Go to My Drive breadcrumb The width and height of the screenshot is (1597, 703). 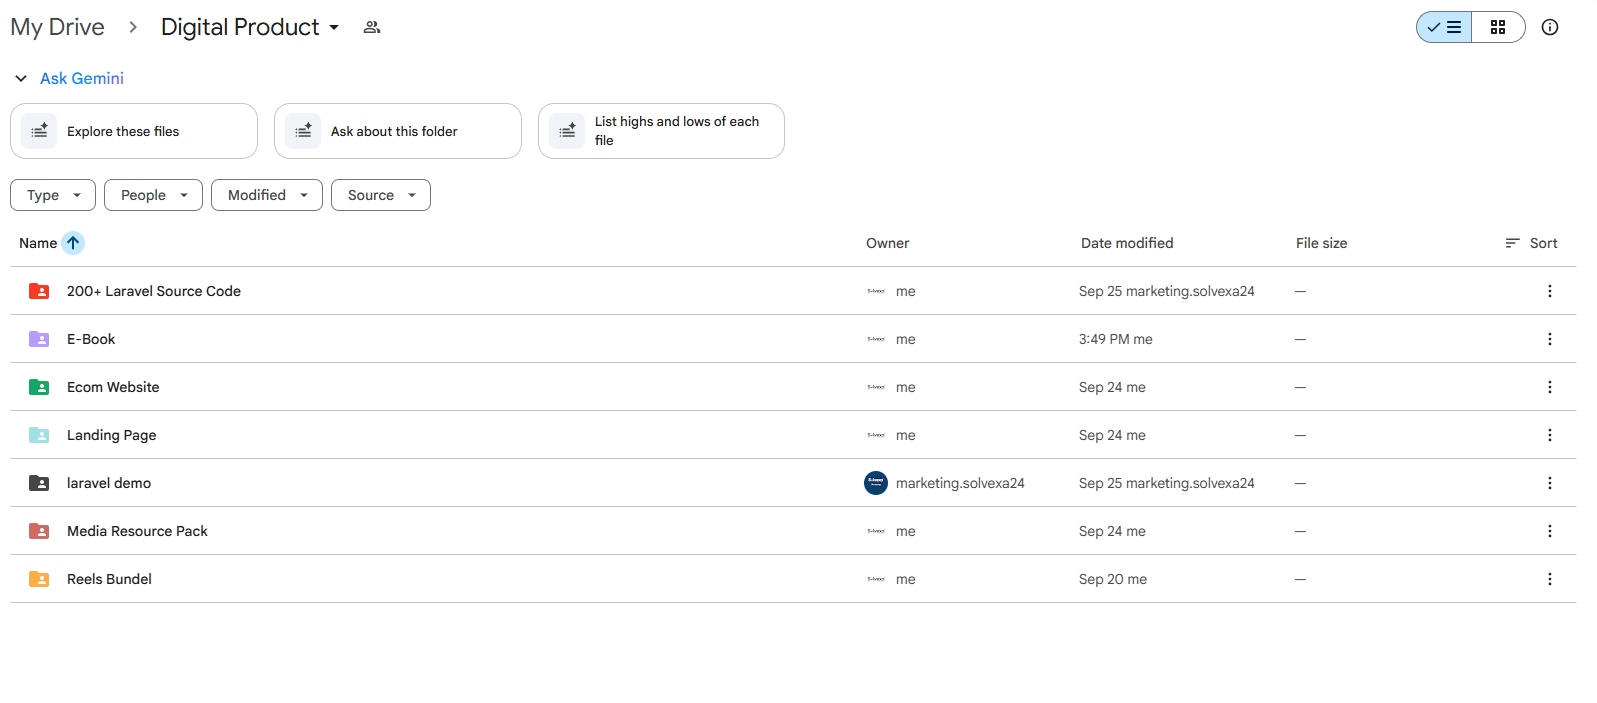click(x=57, y=27)
